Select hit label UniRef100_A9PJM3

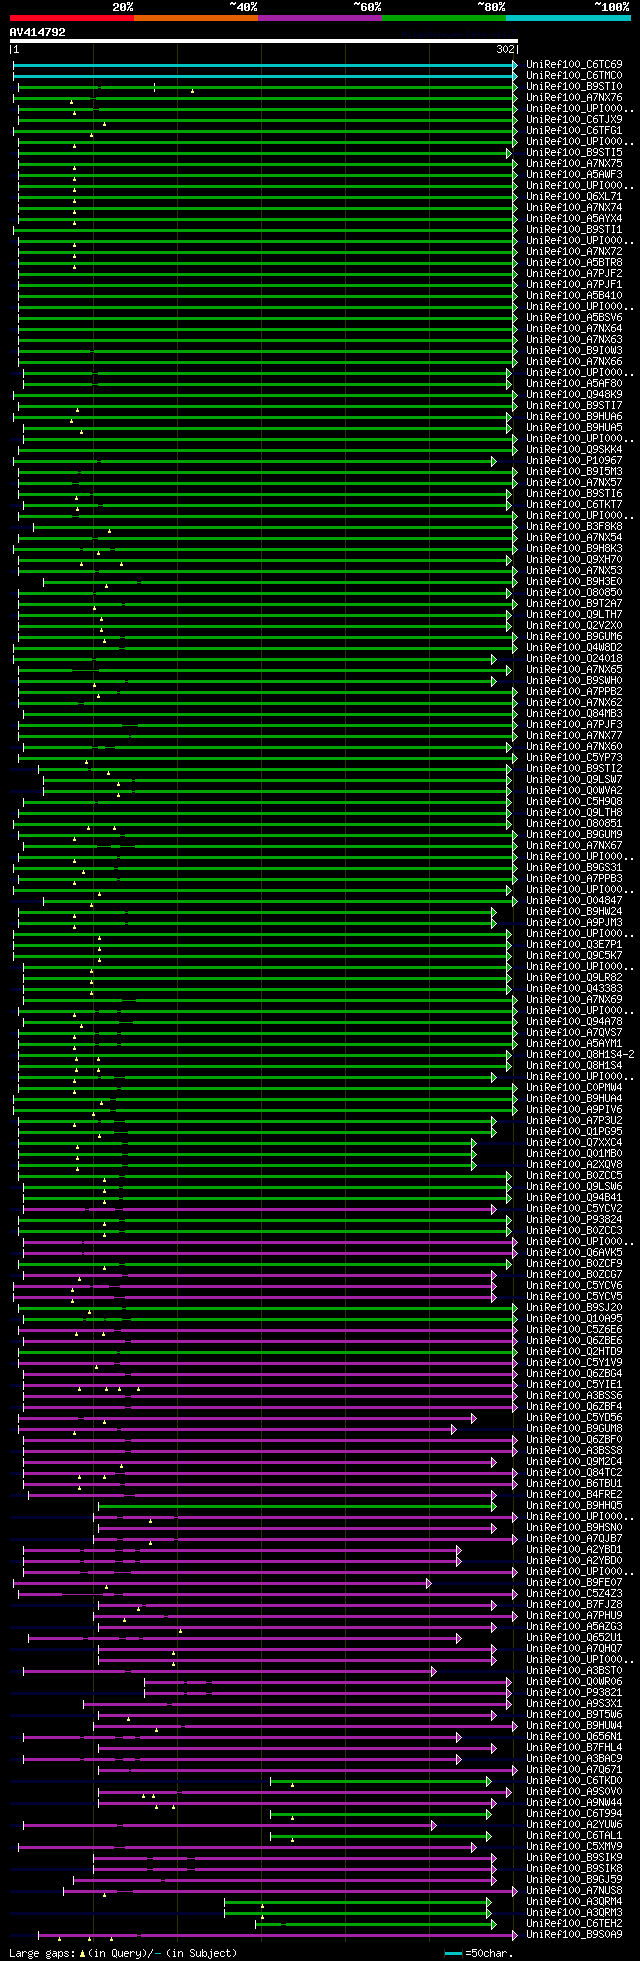(x=574, y=923)
